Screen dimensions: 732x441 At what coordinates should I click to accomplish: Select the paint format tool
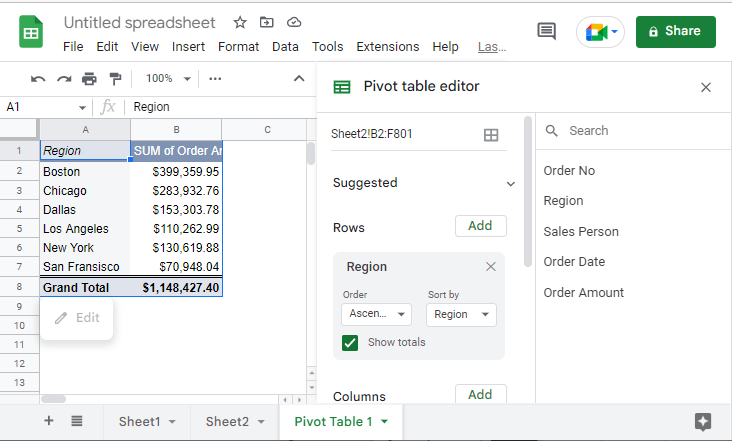[115, 79]
